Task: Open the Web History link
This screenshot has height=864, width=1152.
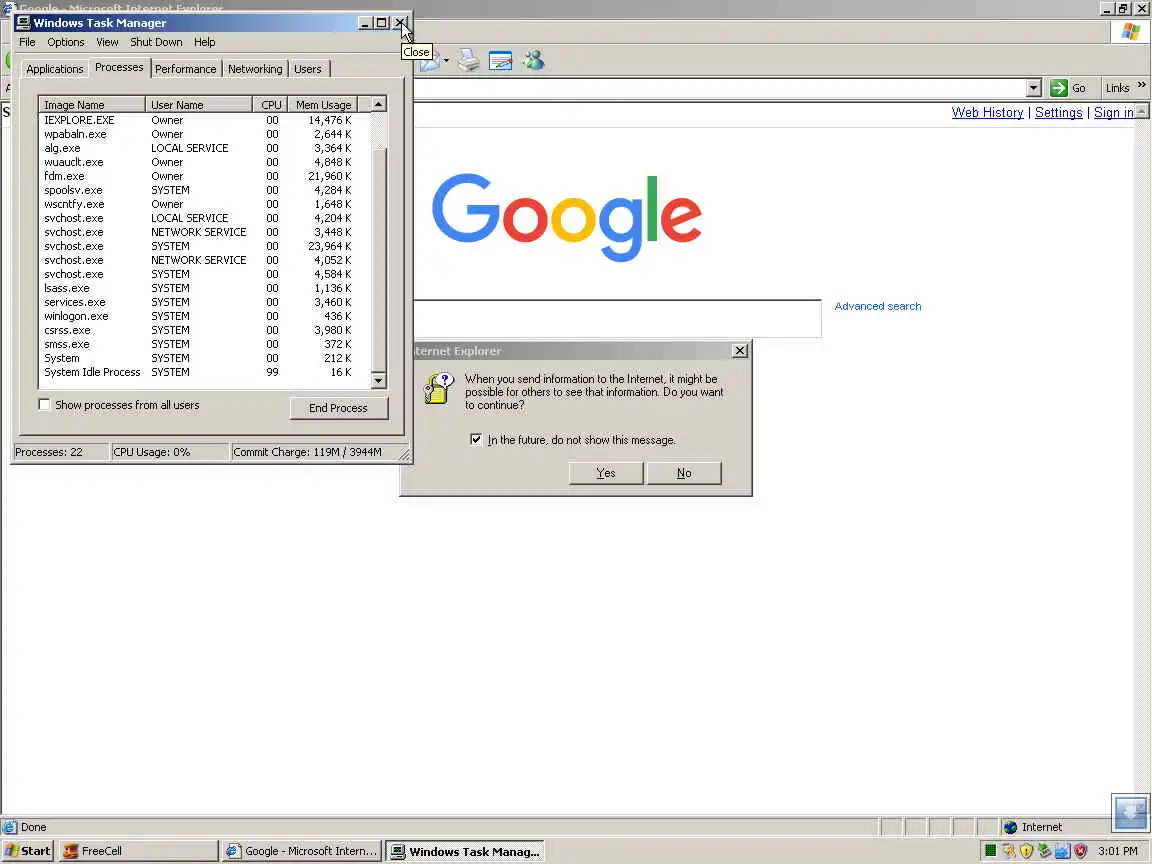Action: tap(987, 112)
